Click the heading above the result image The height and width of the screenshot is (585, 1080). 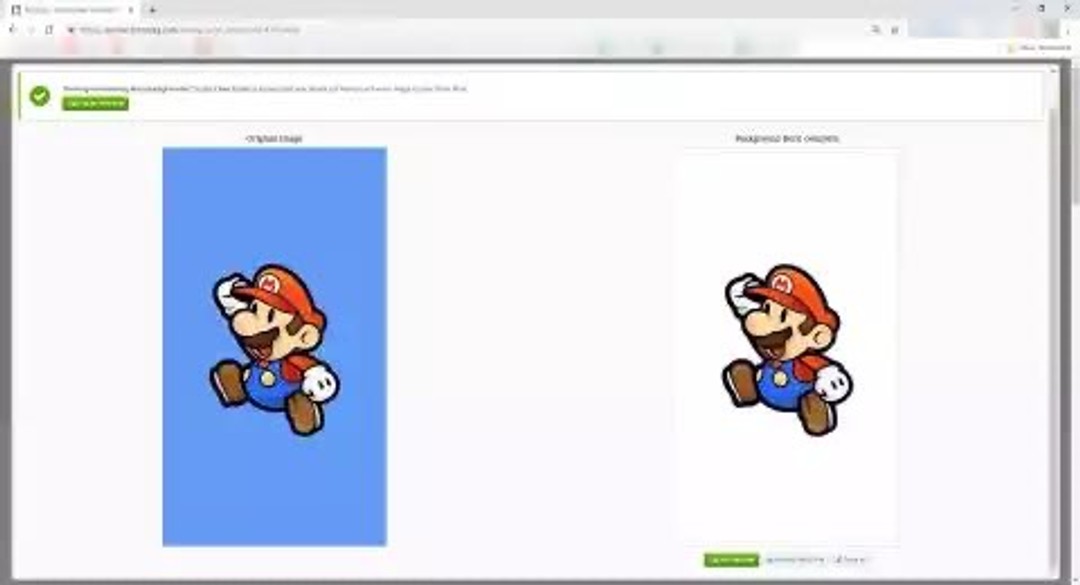tap(787, 138)
